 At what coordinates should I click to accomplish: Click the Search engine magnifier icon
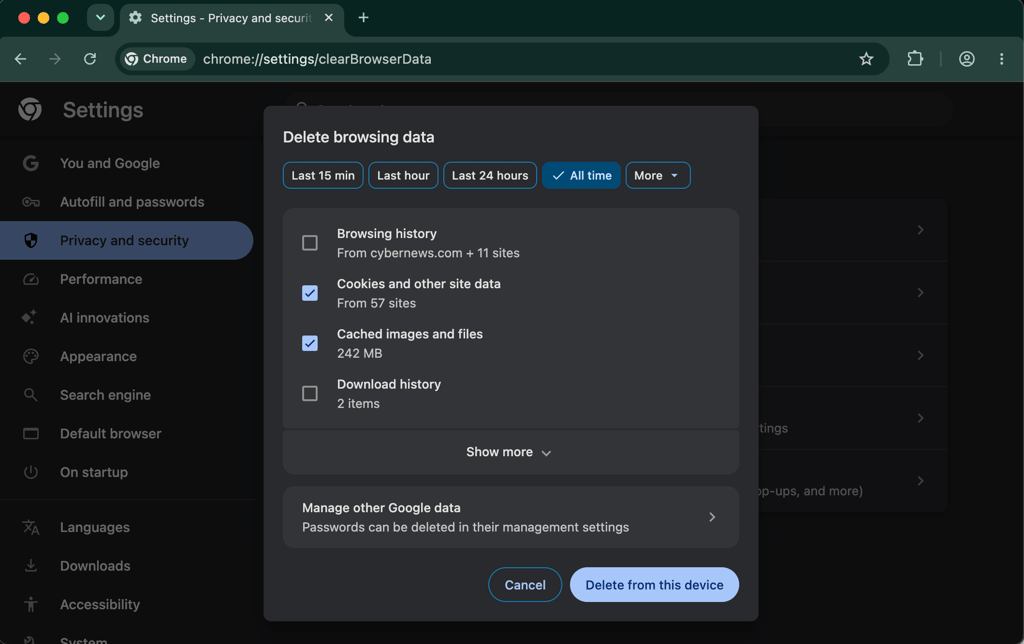31,394
